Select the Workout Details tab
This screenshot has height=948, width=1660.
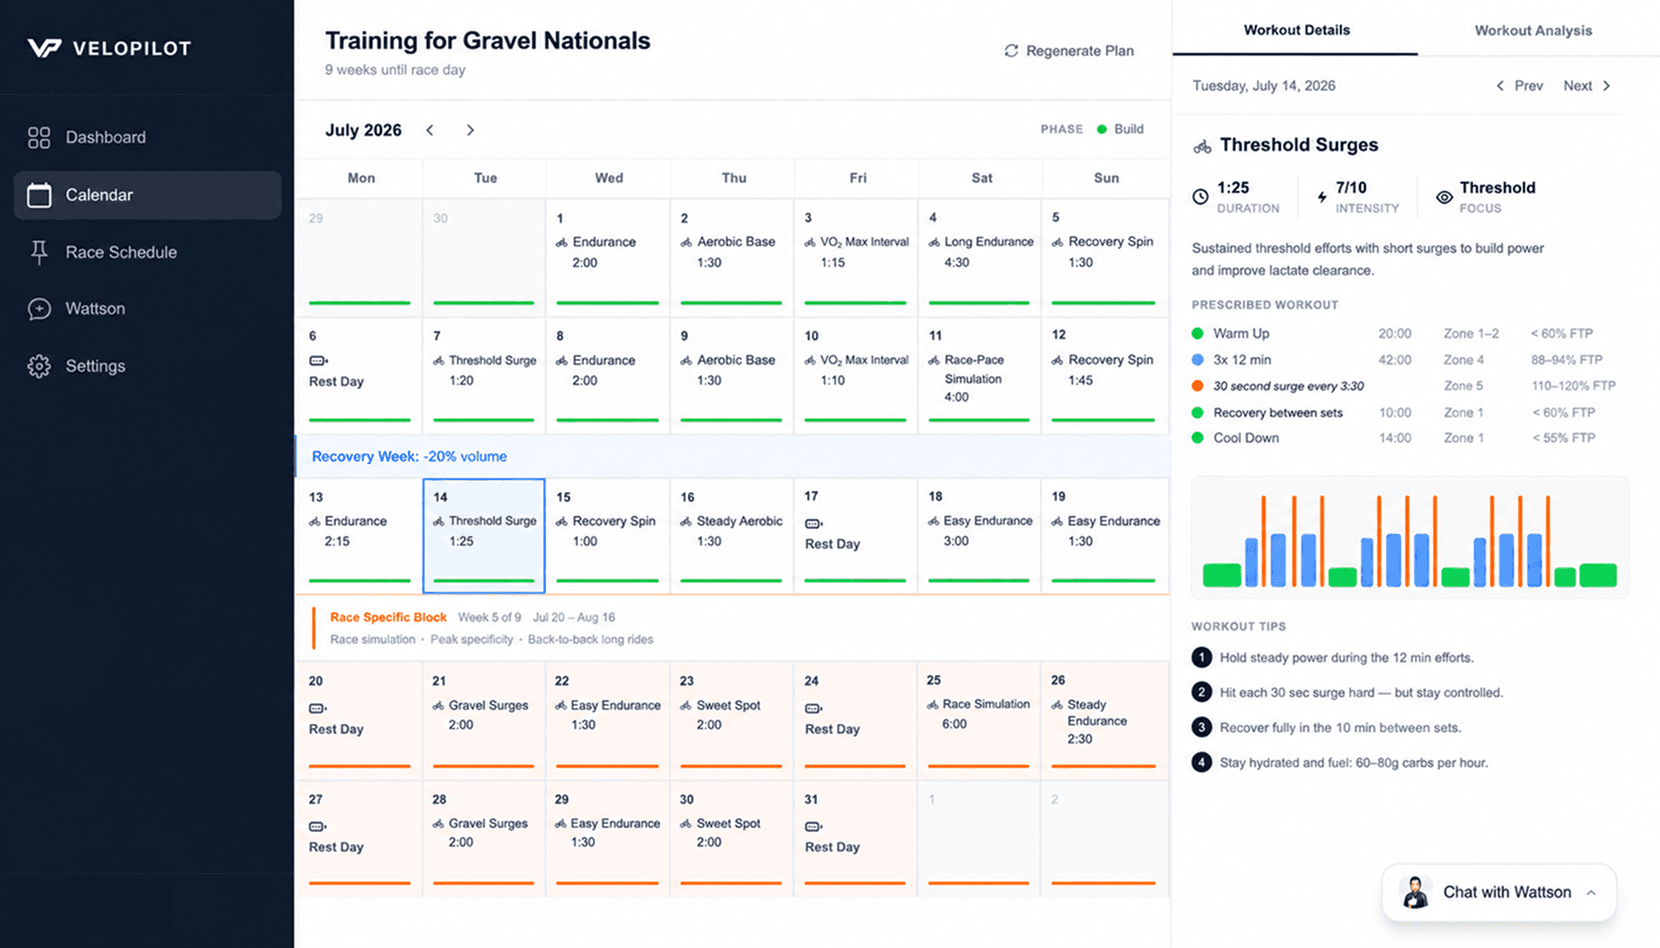(x=1296, y=30)
